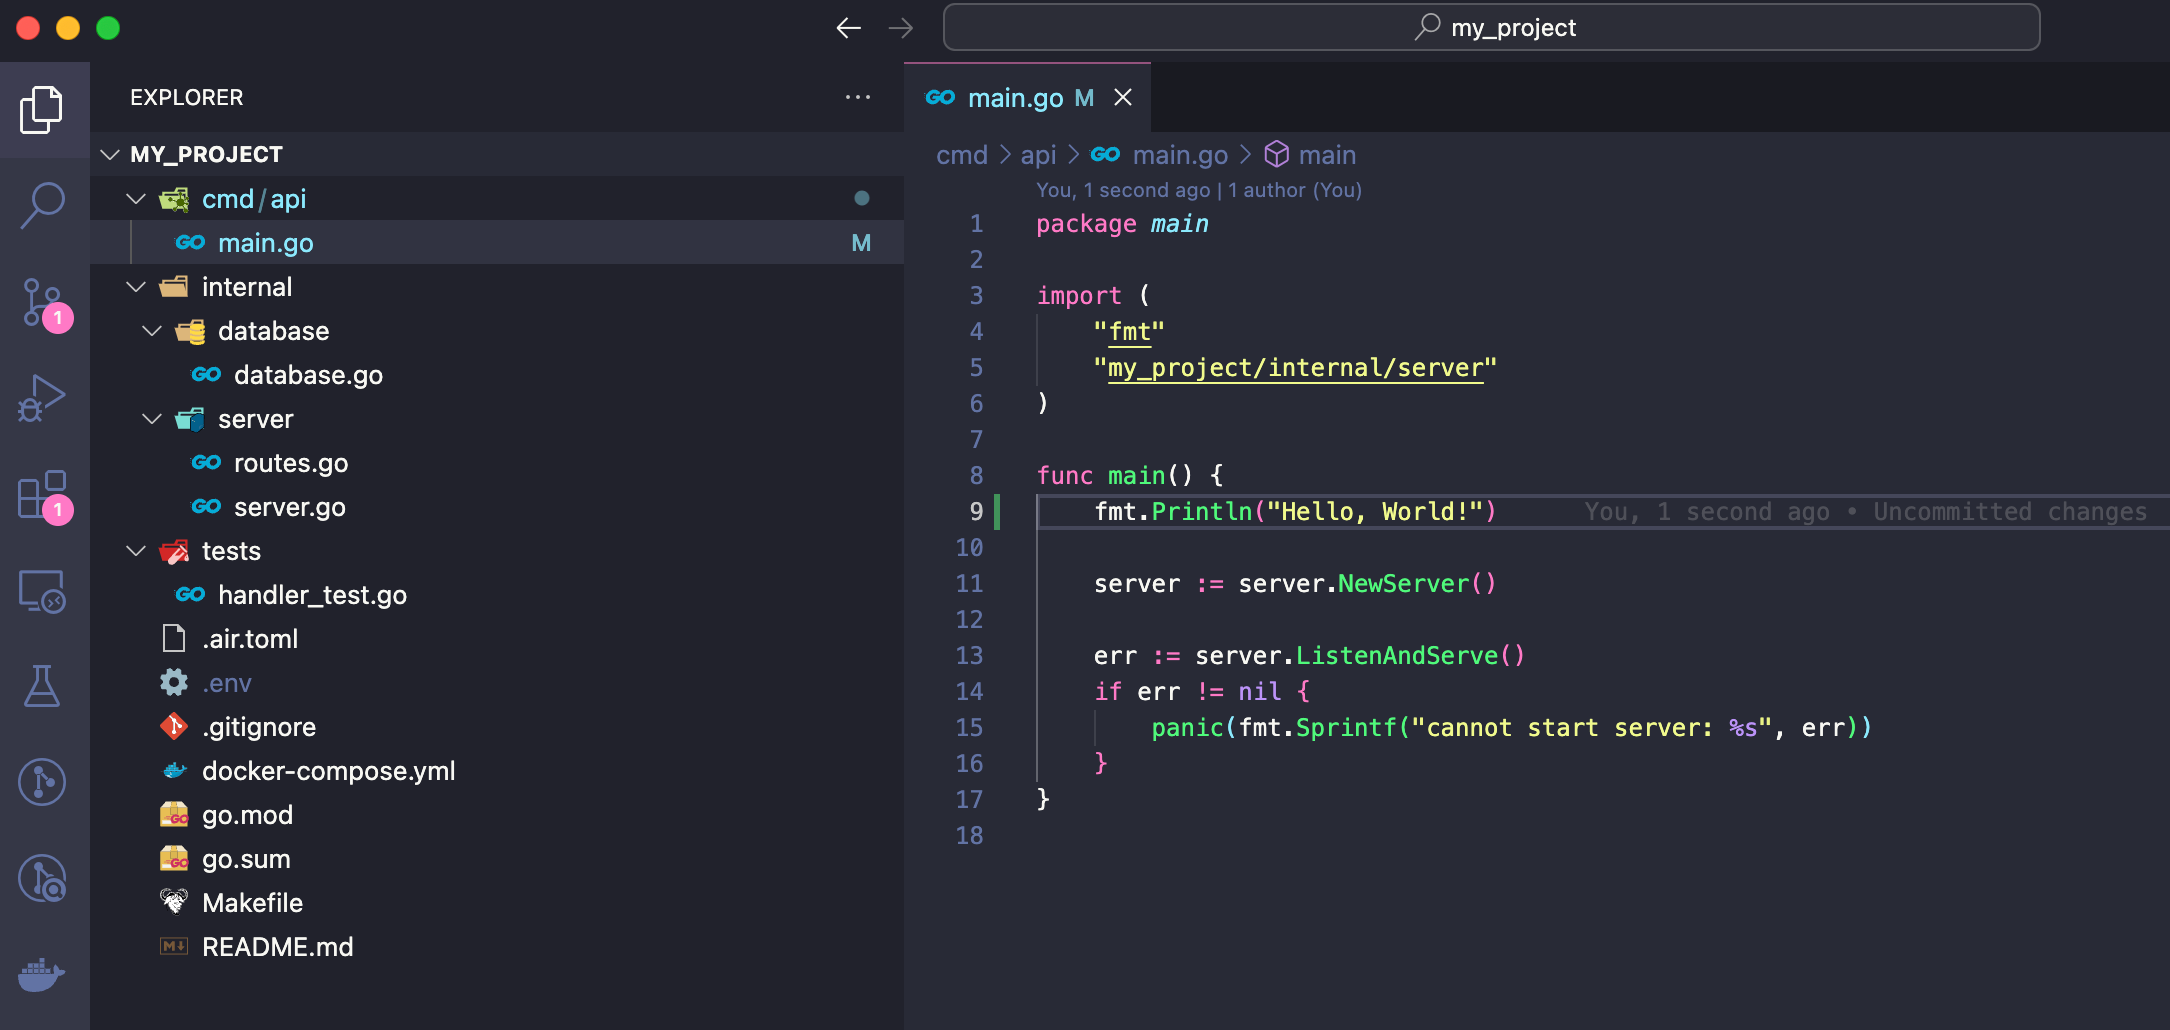Switch to the main.go editor tab
Screen dimensions: 2170x1030
point(1015,98)
